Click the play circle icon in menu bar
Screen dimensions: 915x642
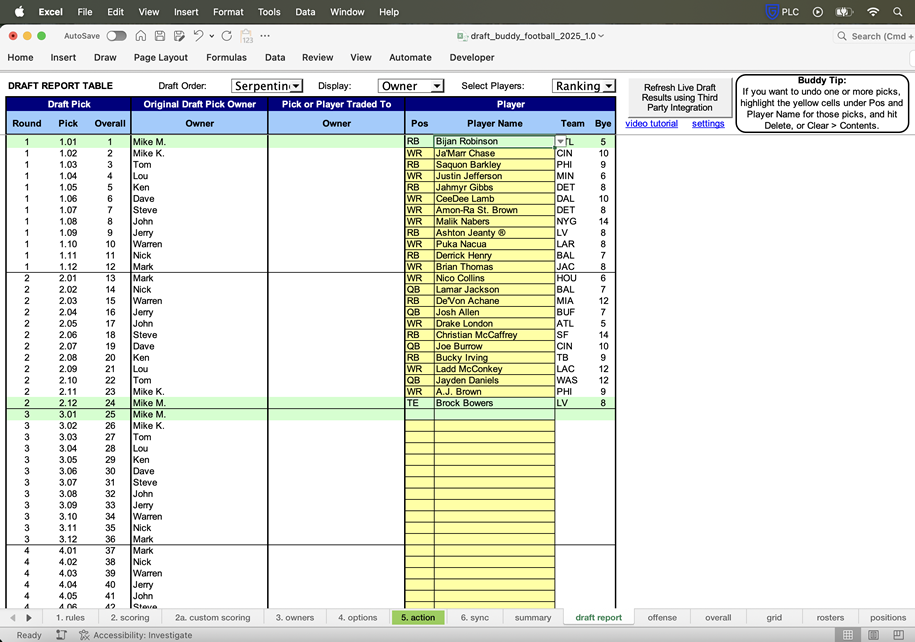point(818,12)
